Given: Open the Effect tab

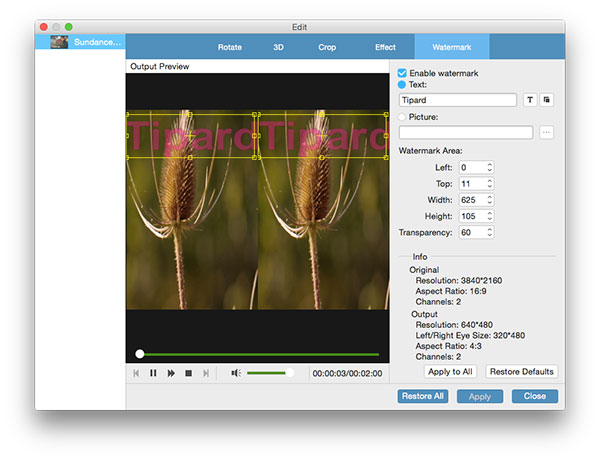Looking at the screenshot, I should tap(385, 47).
